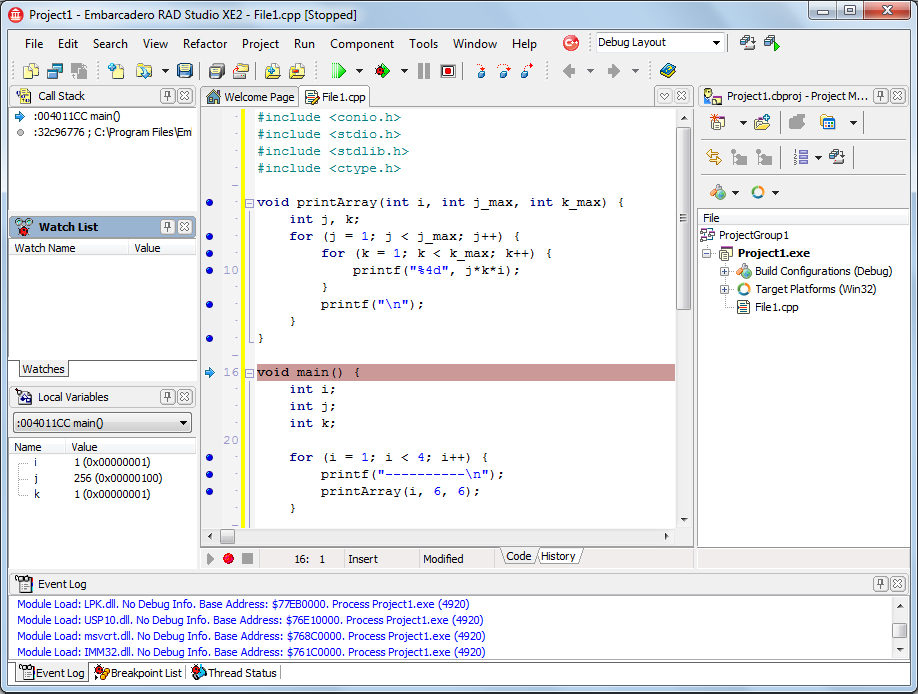Click the play macro triangle below the editor

pyautogui.click(x=210, y=559)
